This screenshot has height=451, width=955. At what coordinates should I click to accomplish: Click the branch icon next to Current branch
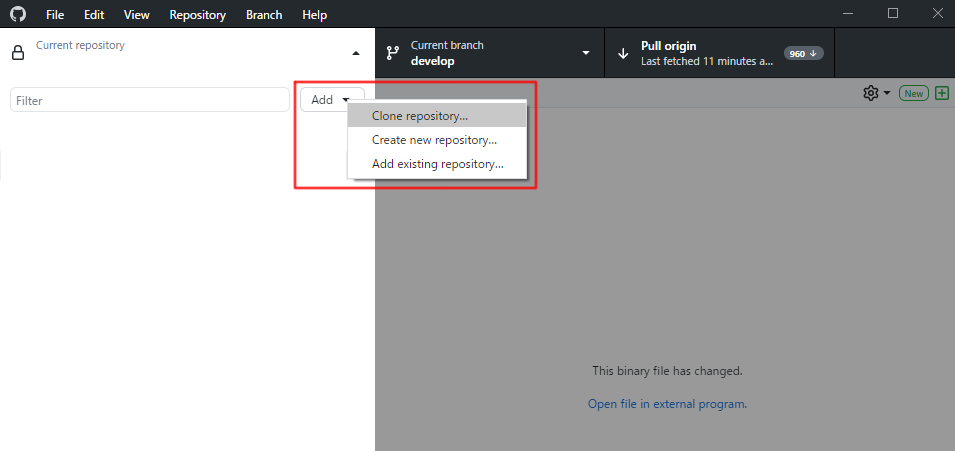coord(393,53)
